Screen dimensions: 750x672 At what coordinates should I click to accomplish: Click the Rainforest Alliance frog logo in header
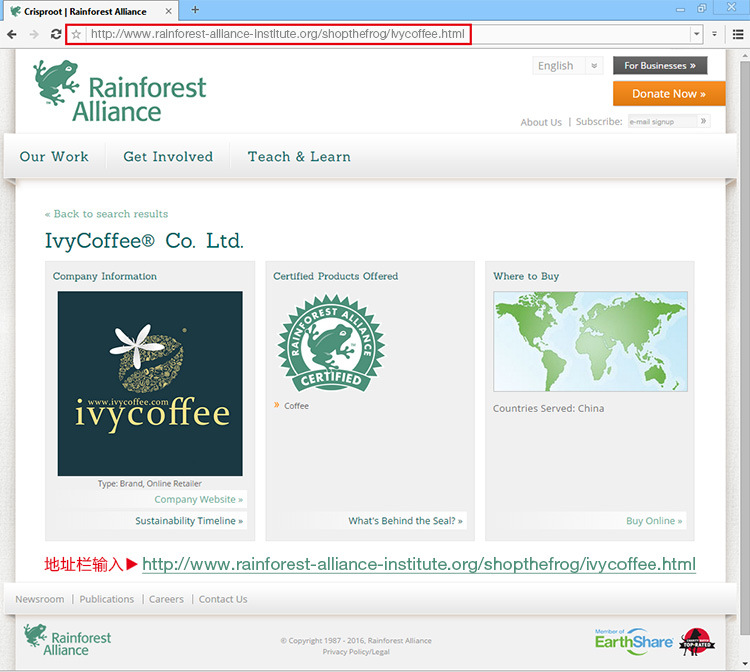pos(119,91)
